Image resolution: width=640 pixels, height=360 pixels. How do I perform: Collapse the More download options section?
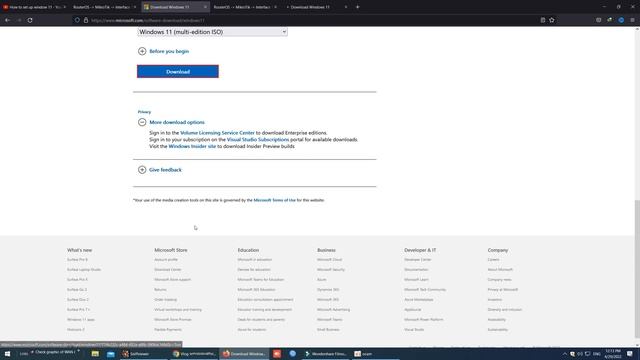click(x=171, y=122)
